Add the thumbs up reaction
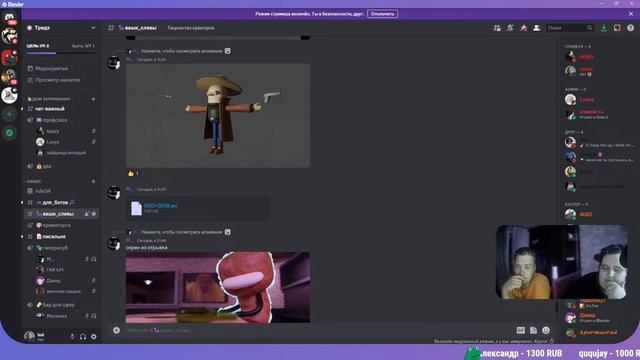Screen dimensions: 640x360 click(133, 173)
